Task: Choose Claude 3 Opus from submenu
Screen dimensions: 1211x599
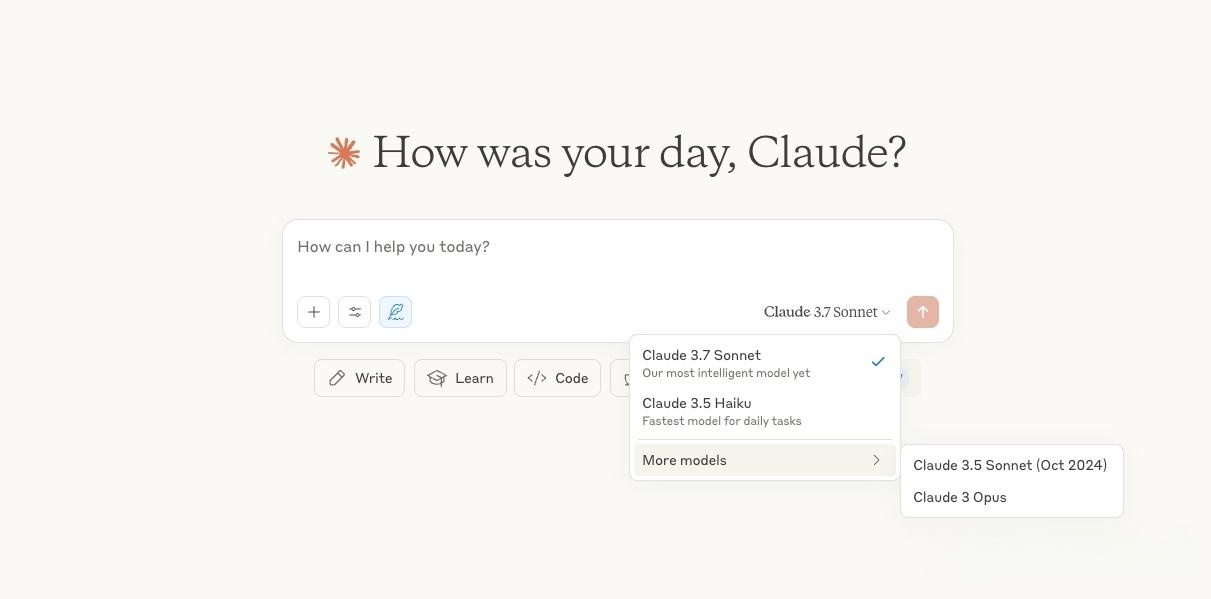Action: 960,497
